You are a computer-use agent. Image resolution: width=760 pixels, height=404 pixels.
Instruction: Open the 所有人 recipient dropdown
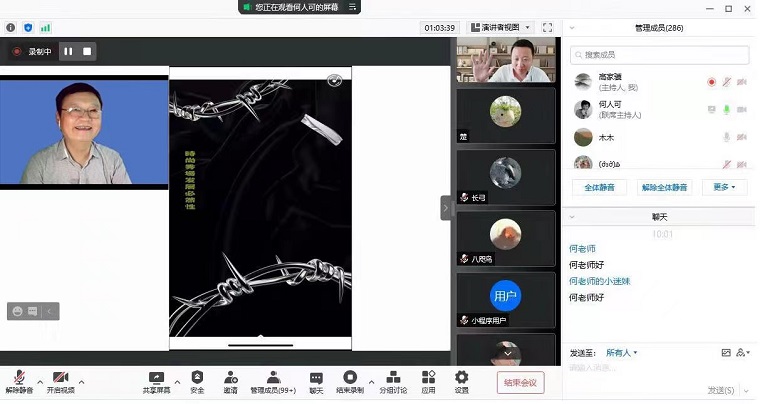(621, 352)
